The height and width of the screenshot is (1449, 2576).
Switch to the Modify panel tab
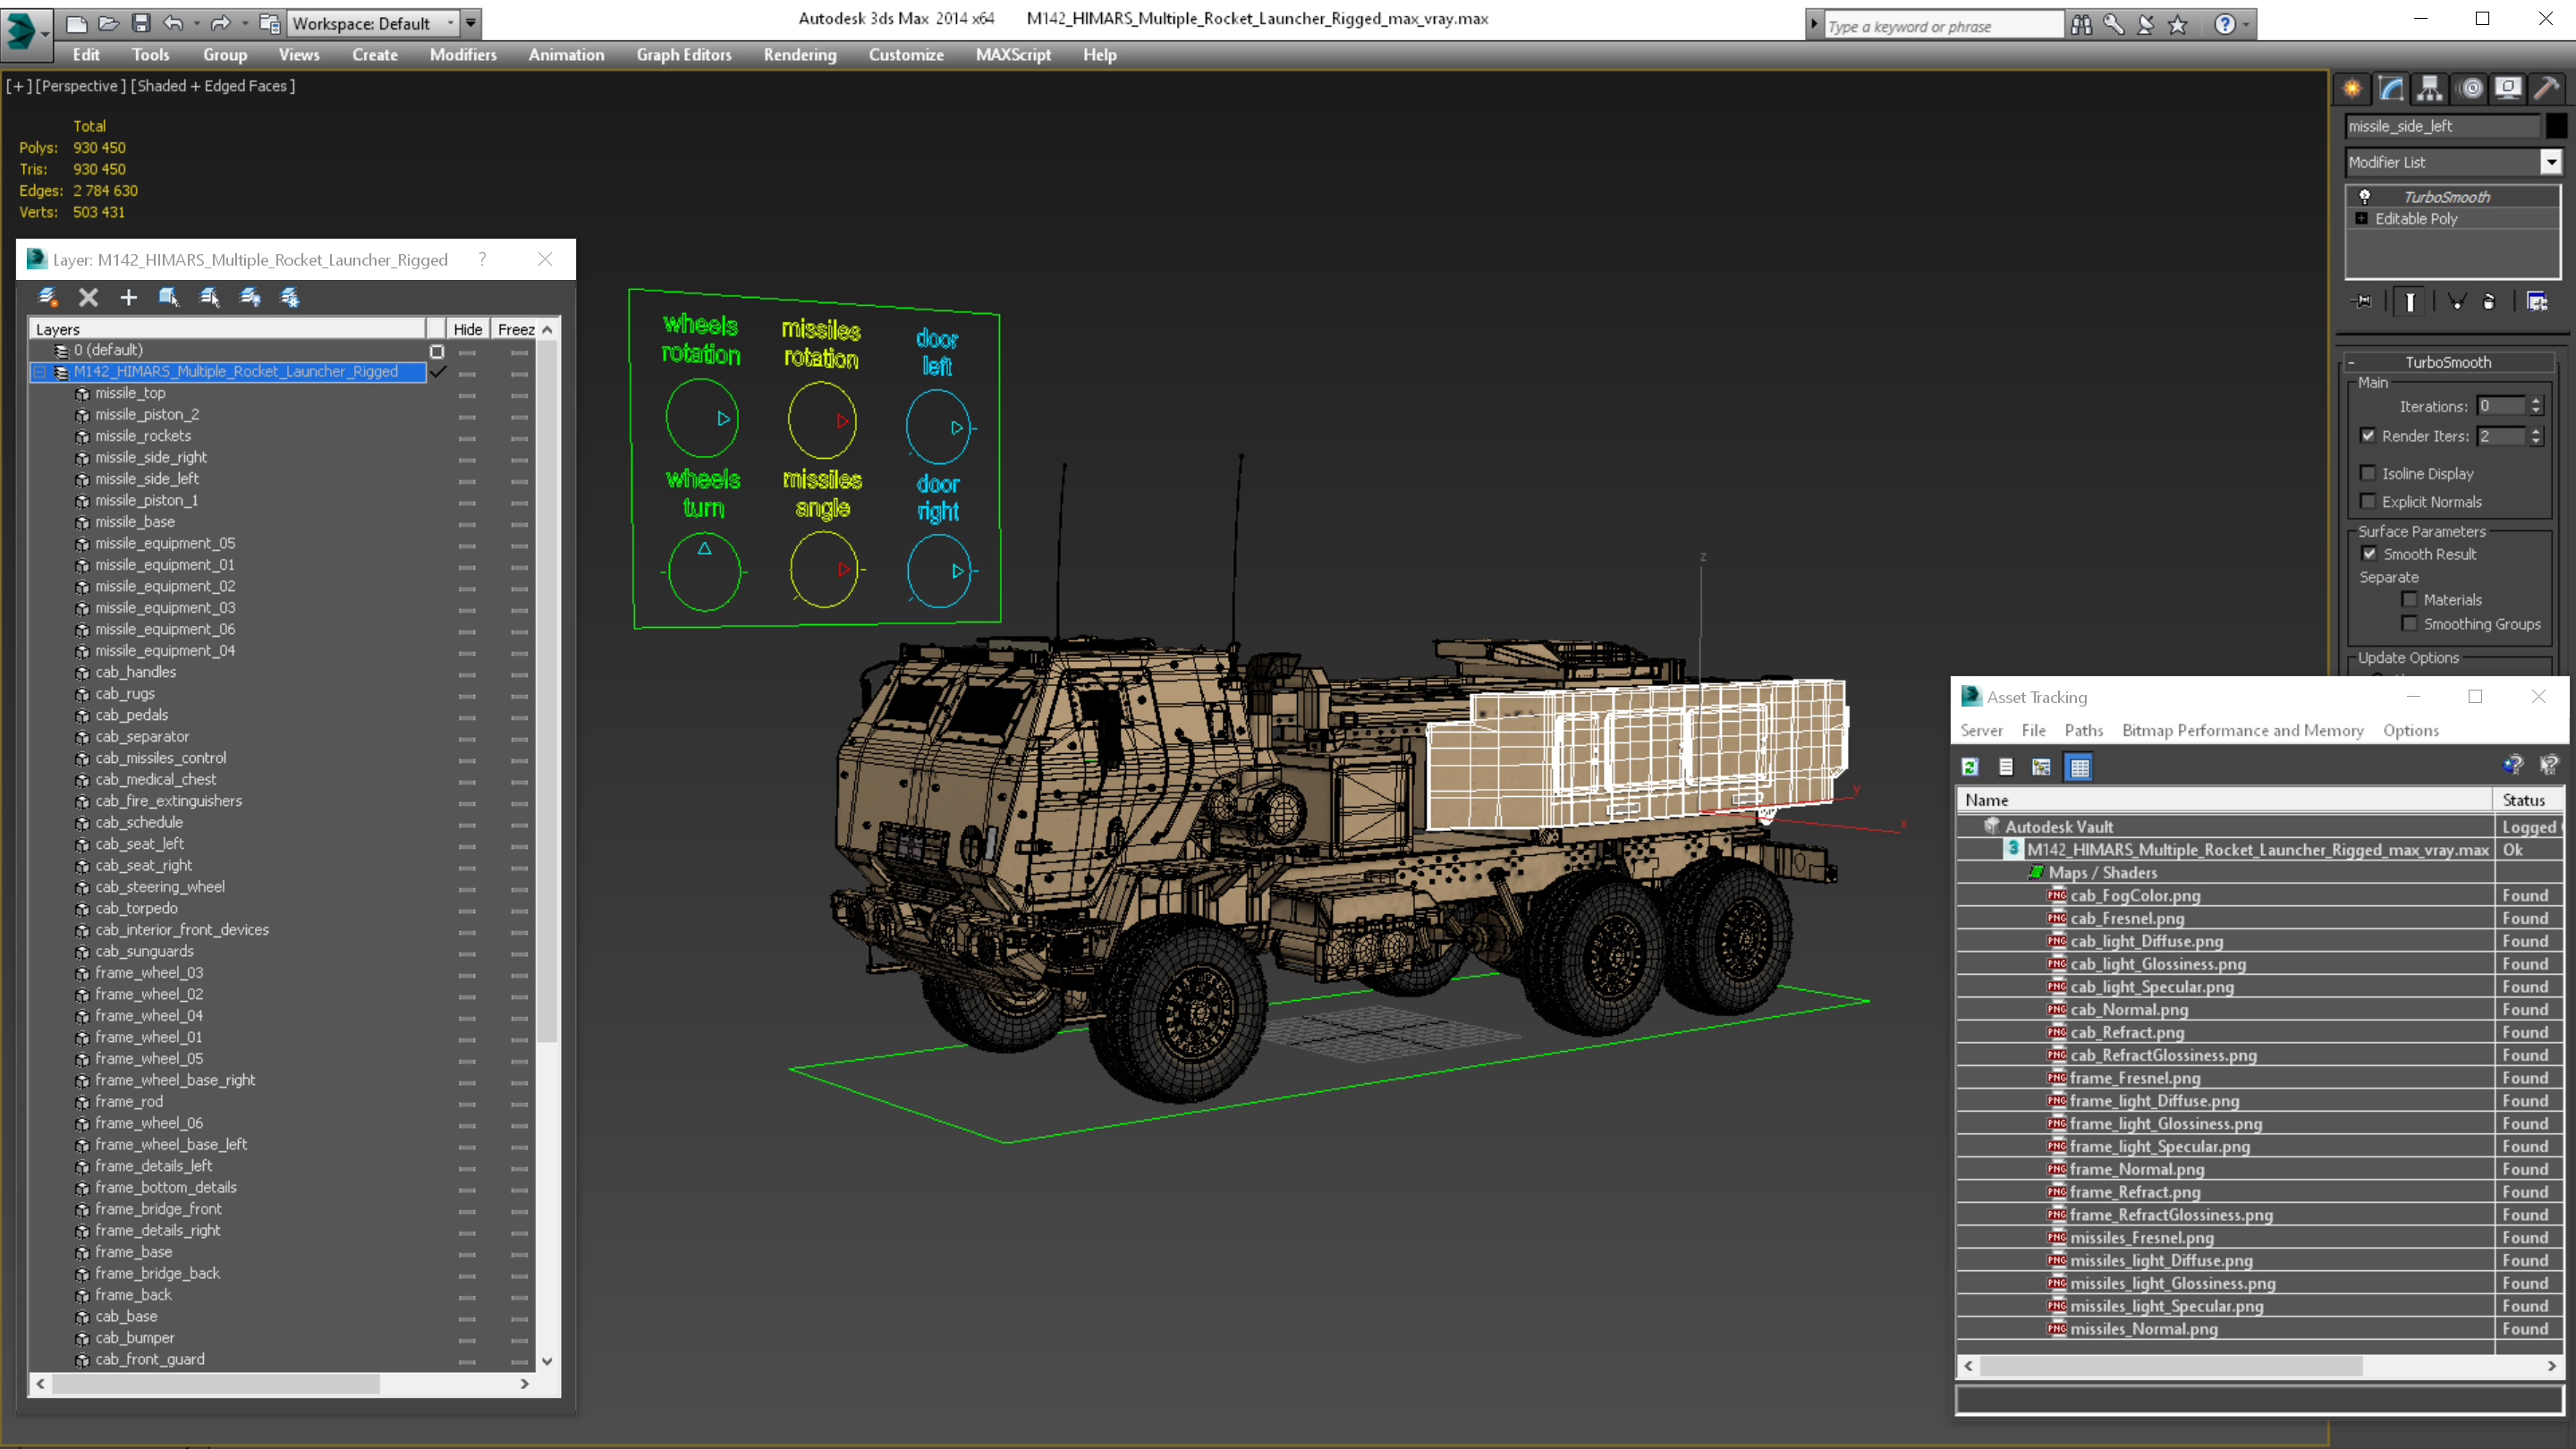point(2391,89)
